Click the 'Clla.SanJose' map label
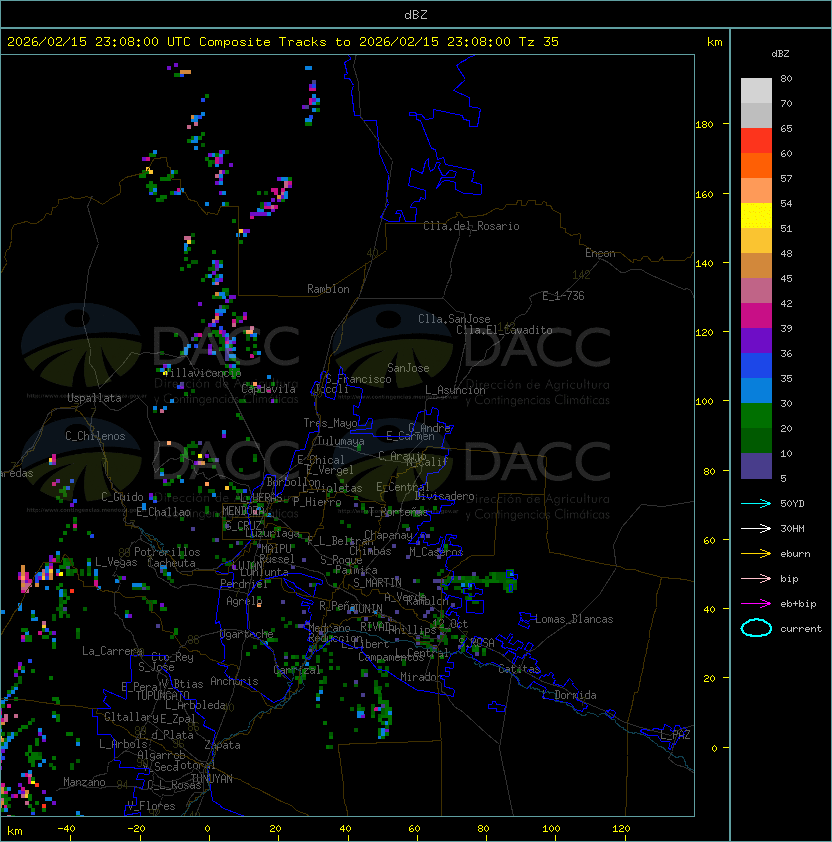 tap(454, 319)
